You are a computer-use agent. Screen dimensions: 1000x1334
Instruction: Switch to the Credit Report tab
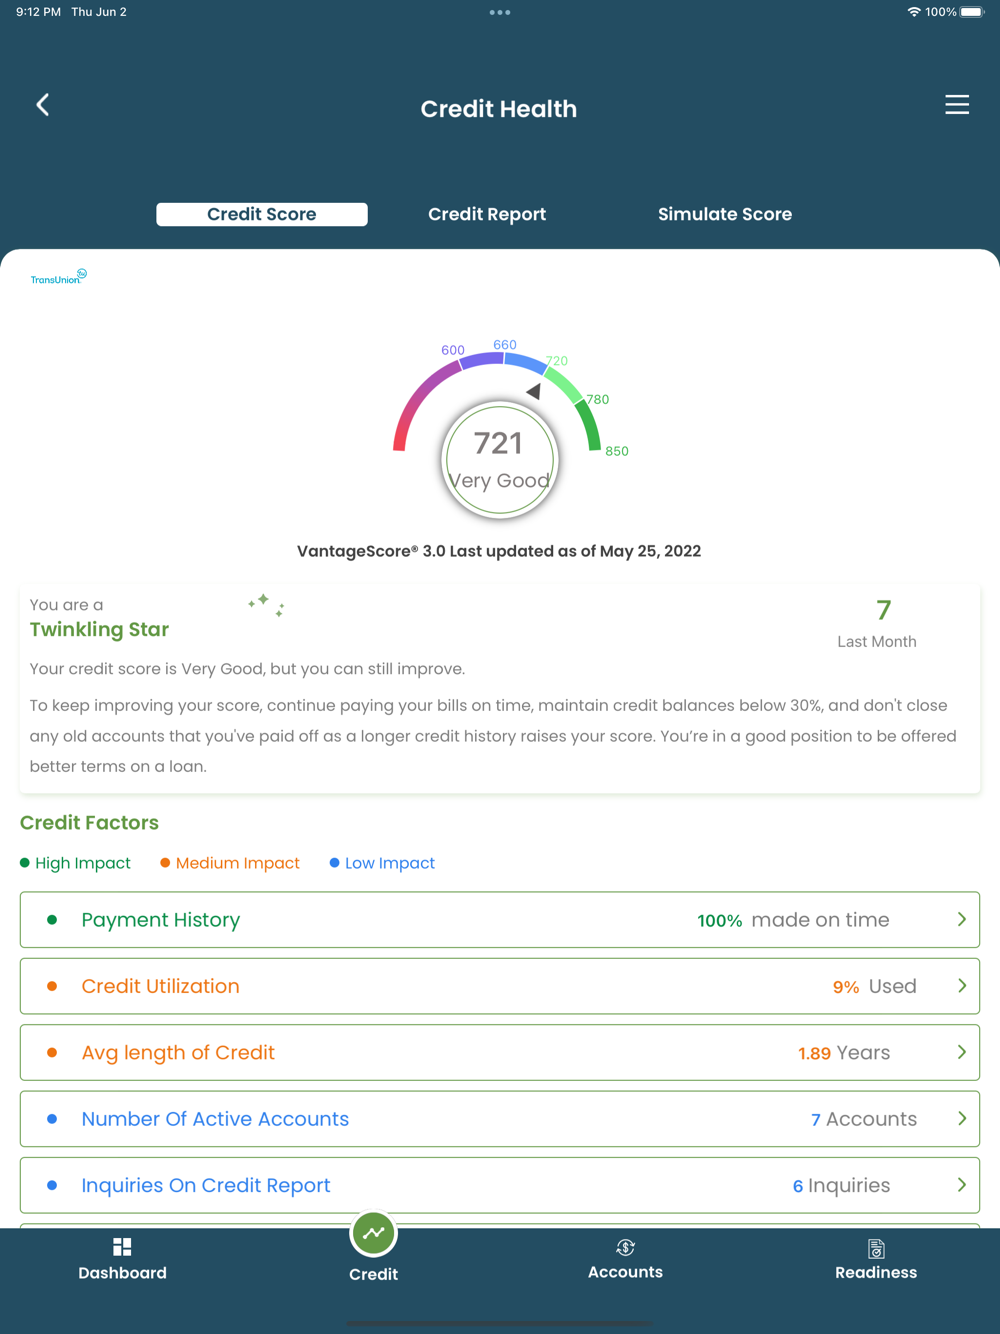pyautogui.click(x=487, y=214)
